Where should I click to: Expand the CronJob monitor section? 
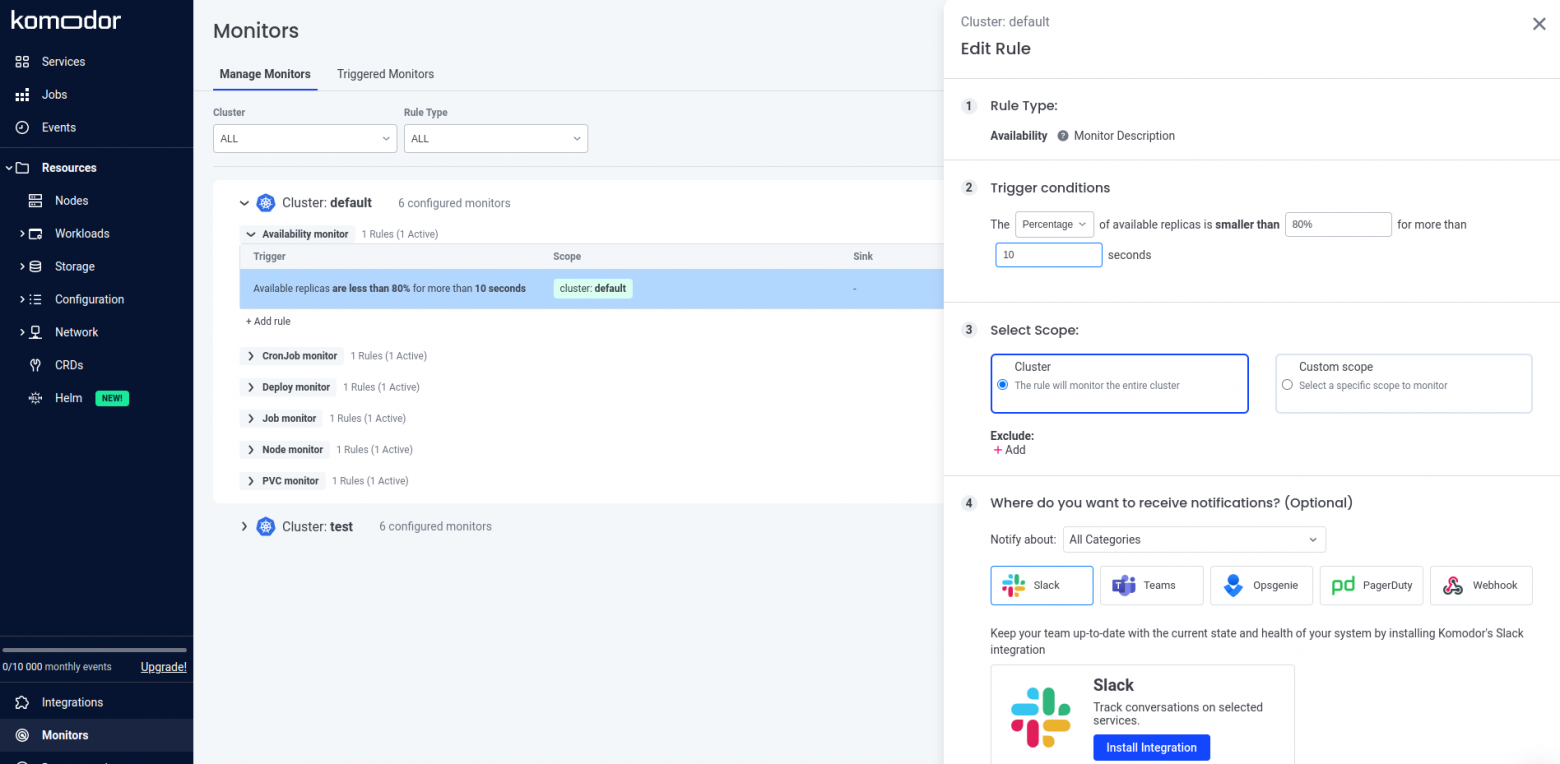coord(251,356)
